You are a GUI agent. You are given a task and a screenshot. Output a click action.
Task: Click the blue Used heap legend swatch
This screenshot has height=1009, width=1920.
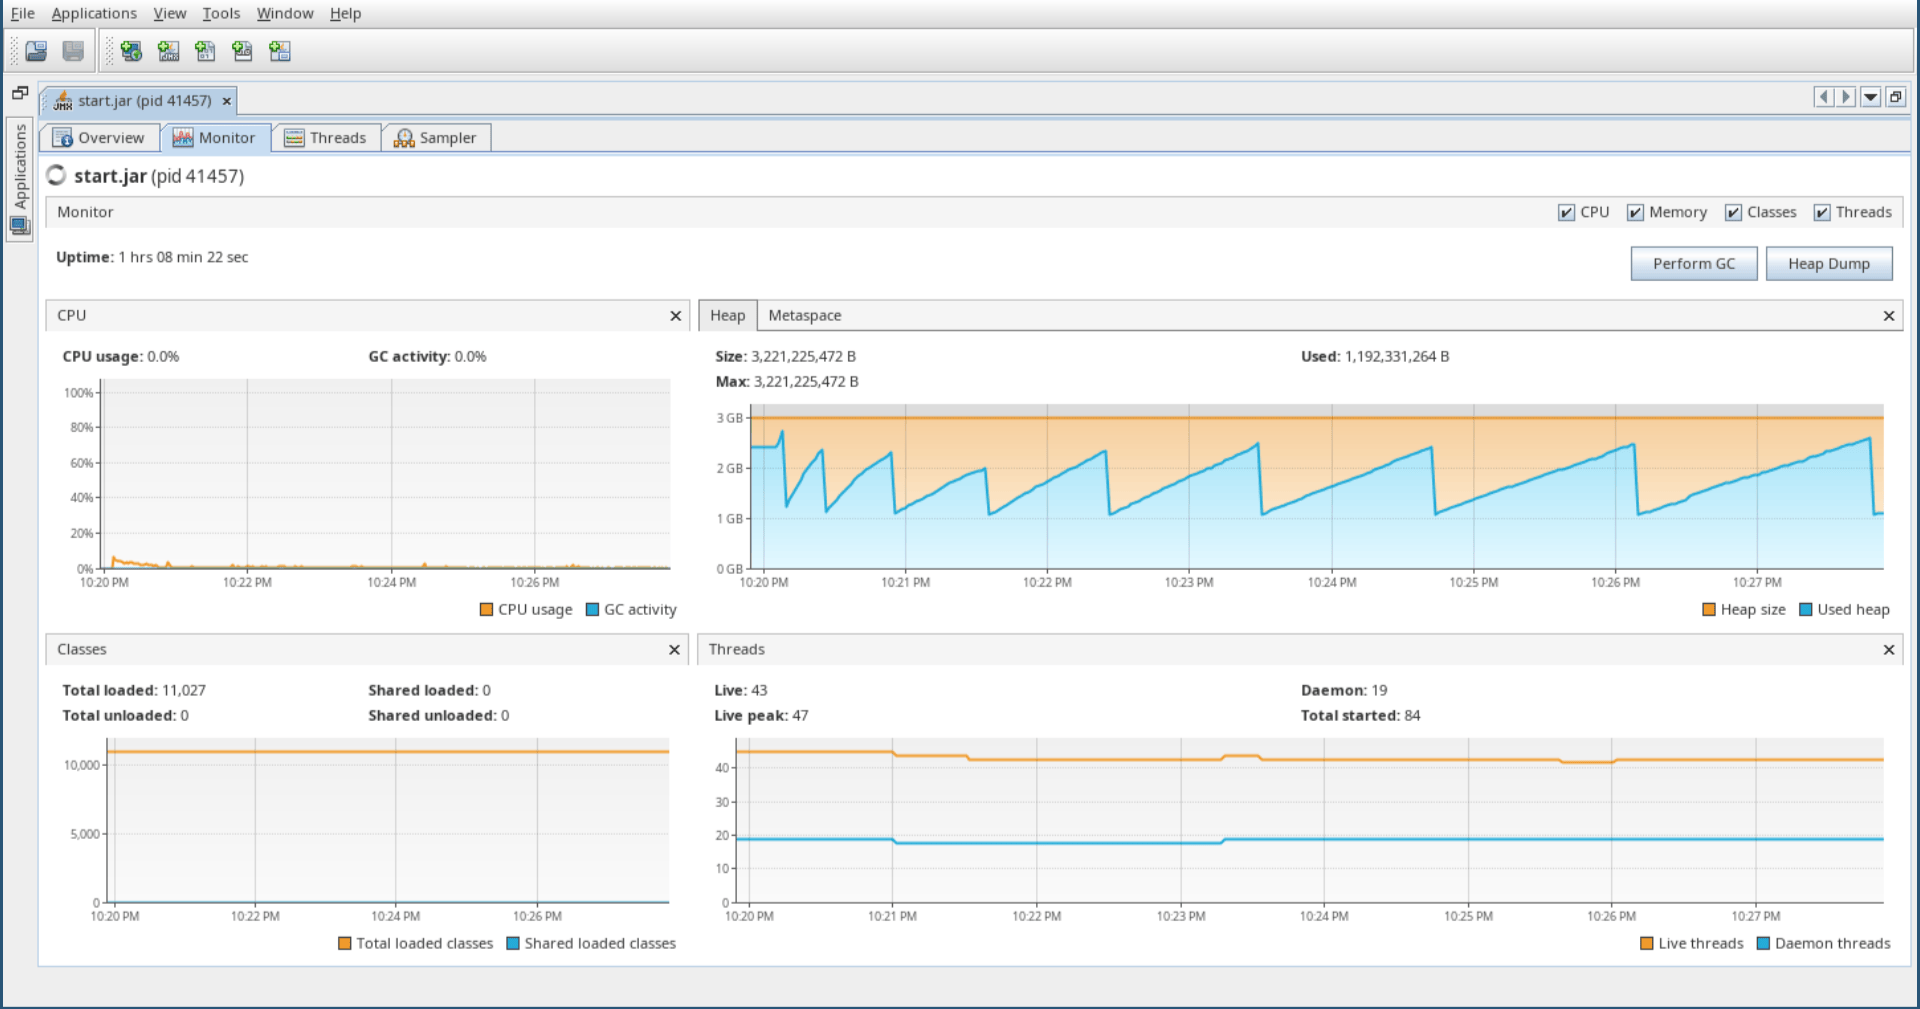click(x=1806, y=610)
